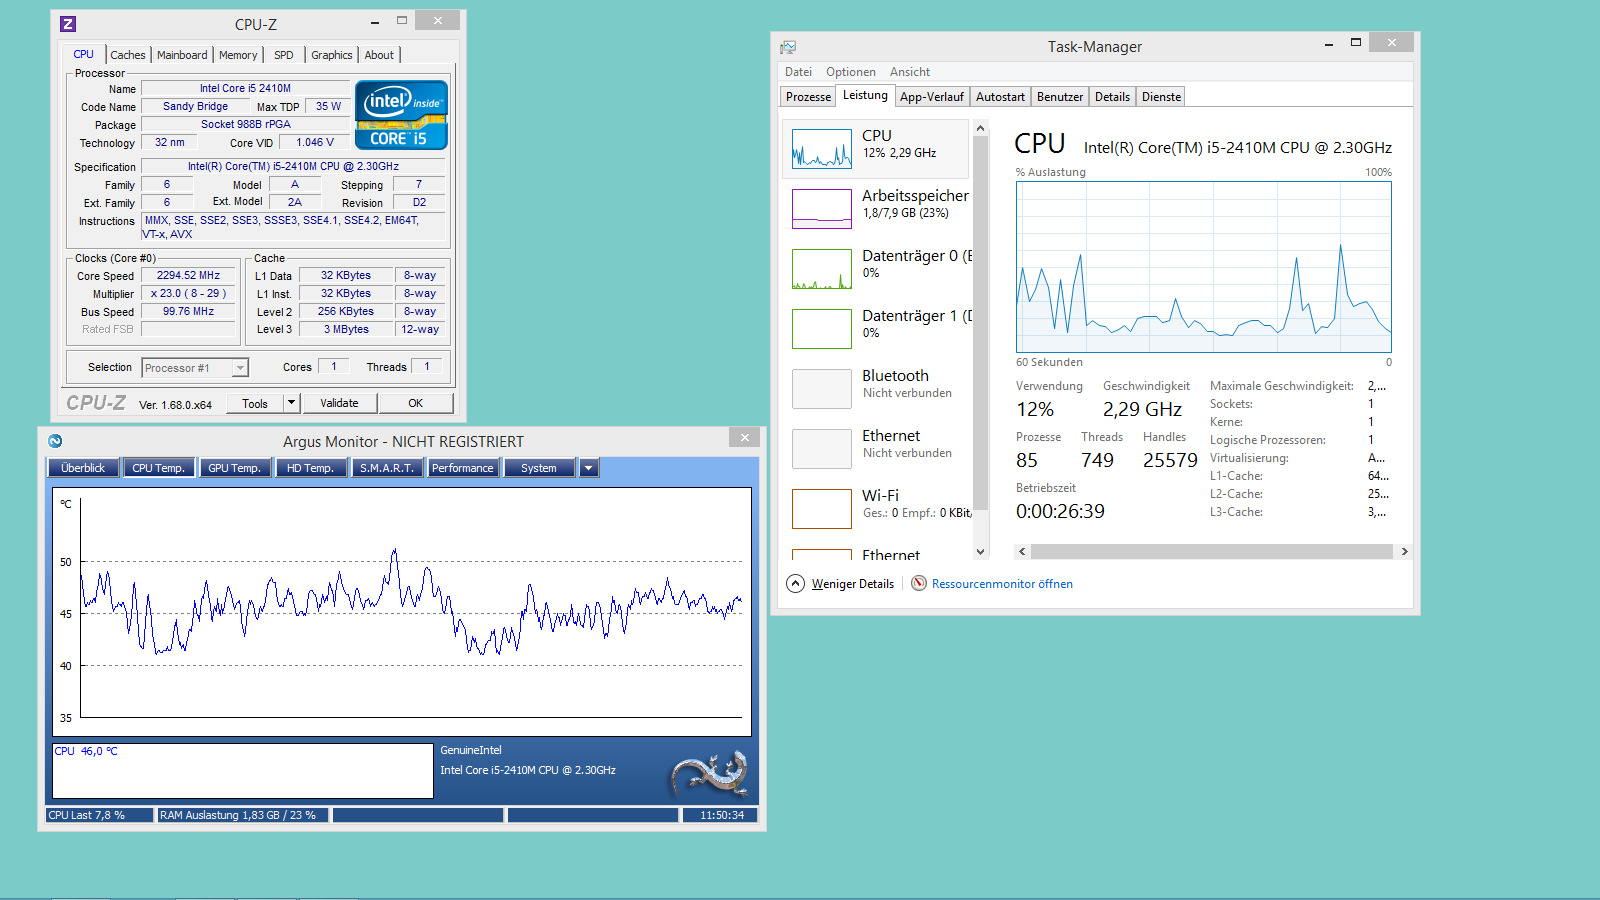
Task: Click the Argus Monitor title bar icon
Action: [55, 441]
